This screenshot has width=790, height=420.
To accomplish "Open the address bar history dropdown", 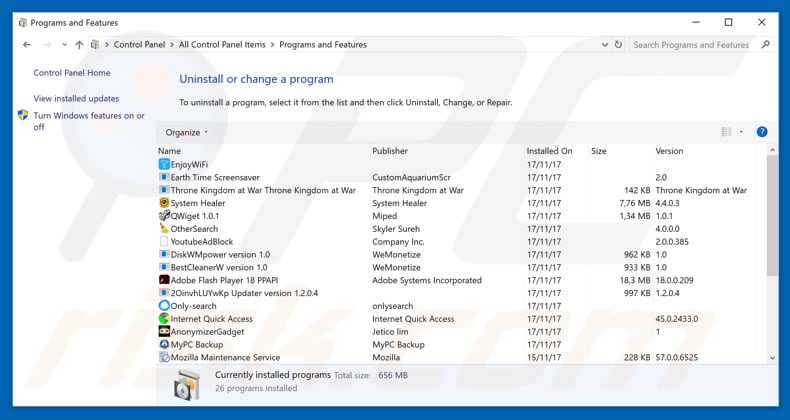I will (x=605, y=44).
